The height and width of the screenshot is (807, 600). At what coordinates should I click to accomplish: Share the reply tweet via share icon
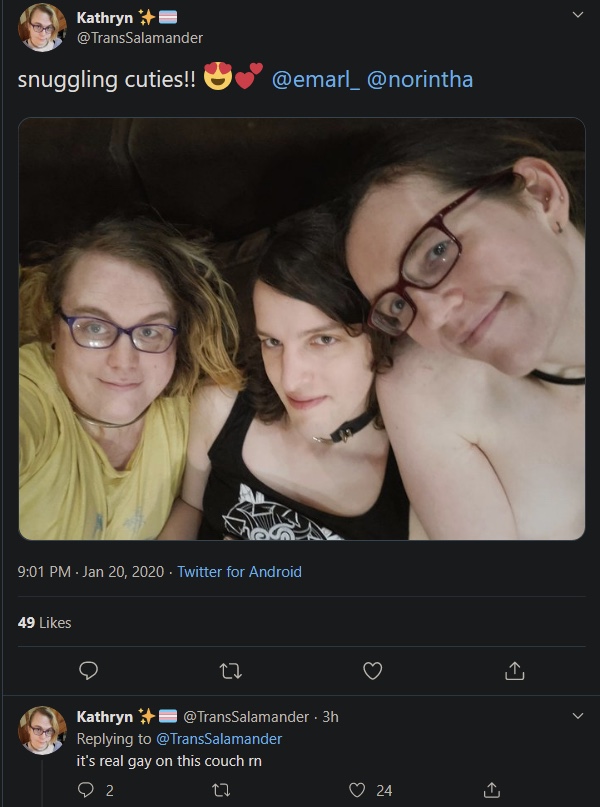[x=492, y=790]
